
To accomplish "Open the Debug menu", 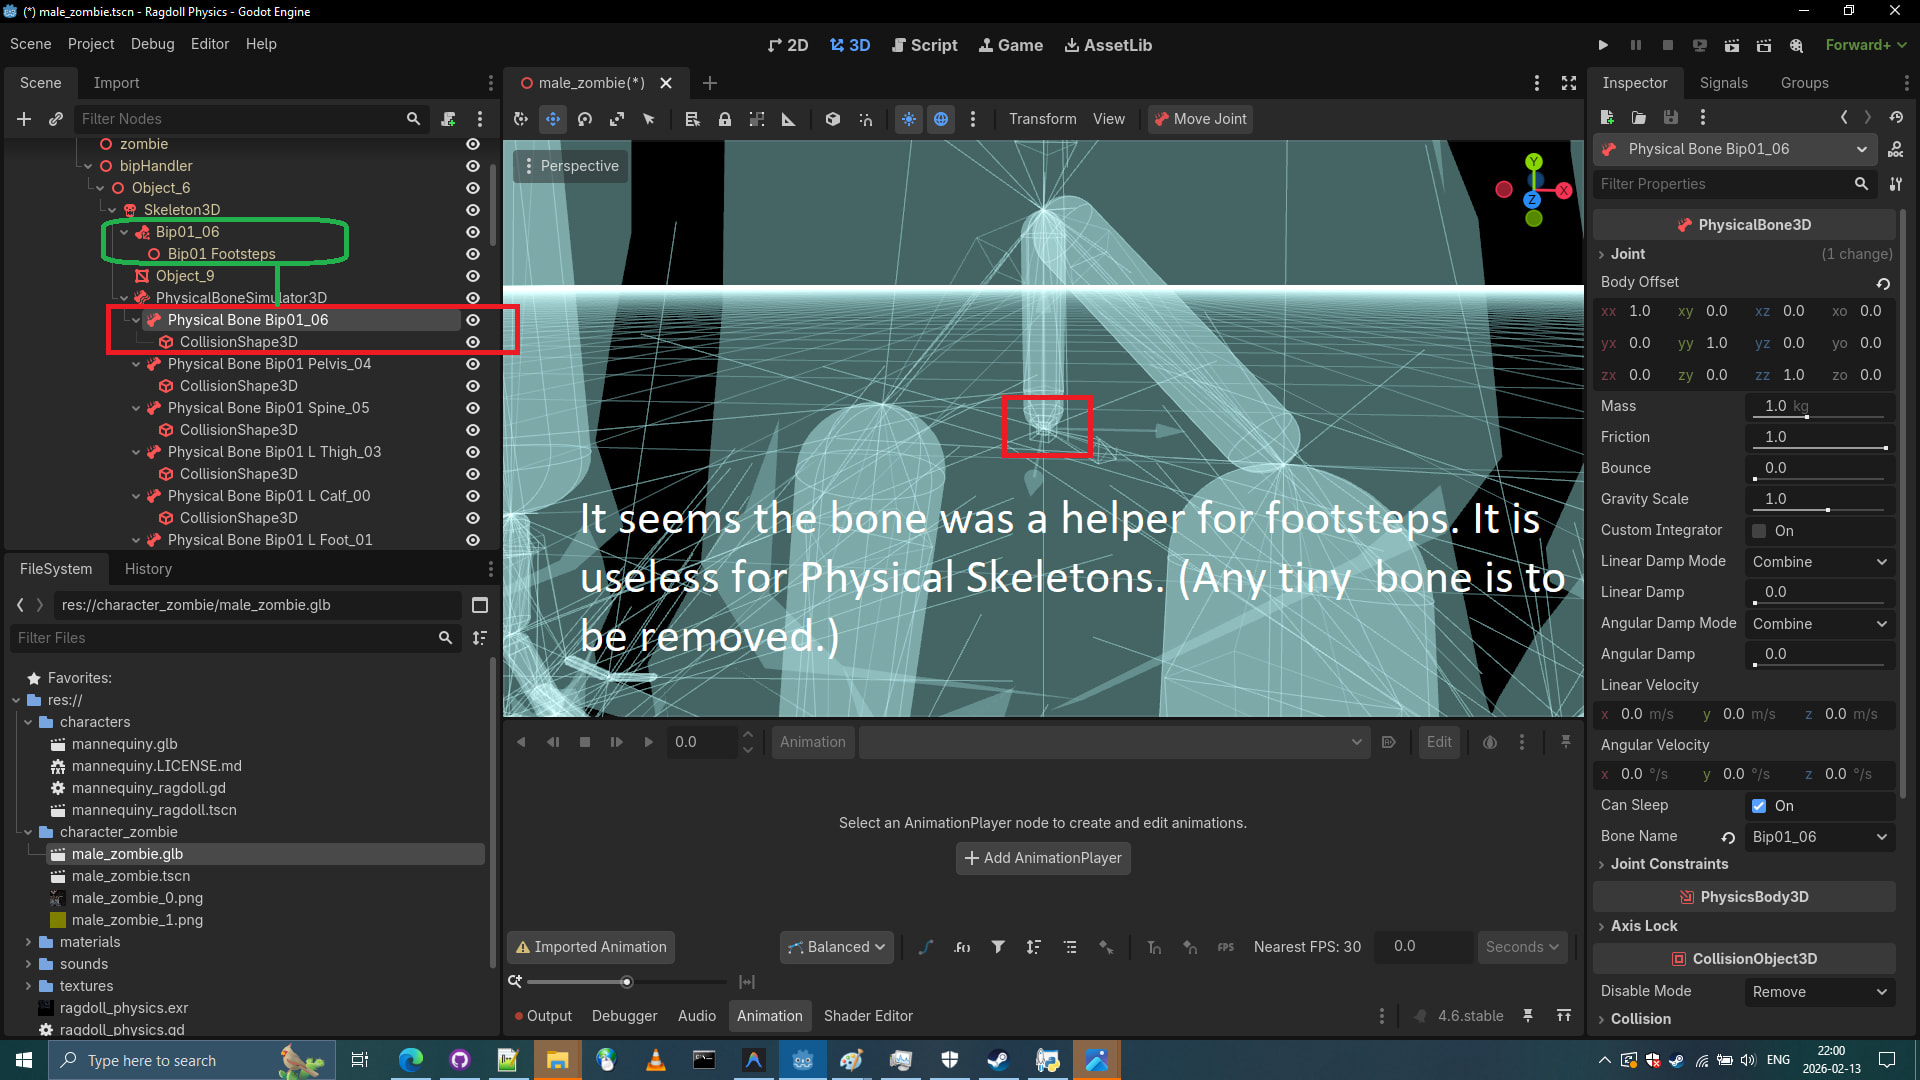I will point(152,44).
